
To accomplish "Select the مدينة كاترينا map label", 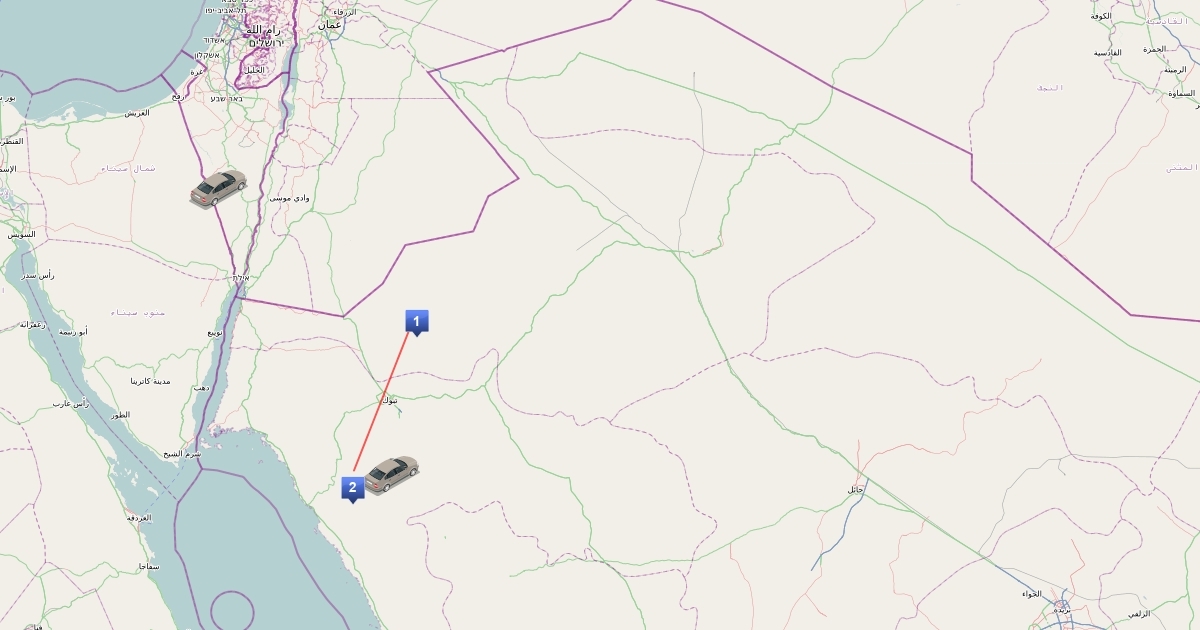I will click(150, 381).
